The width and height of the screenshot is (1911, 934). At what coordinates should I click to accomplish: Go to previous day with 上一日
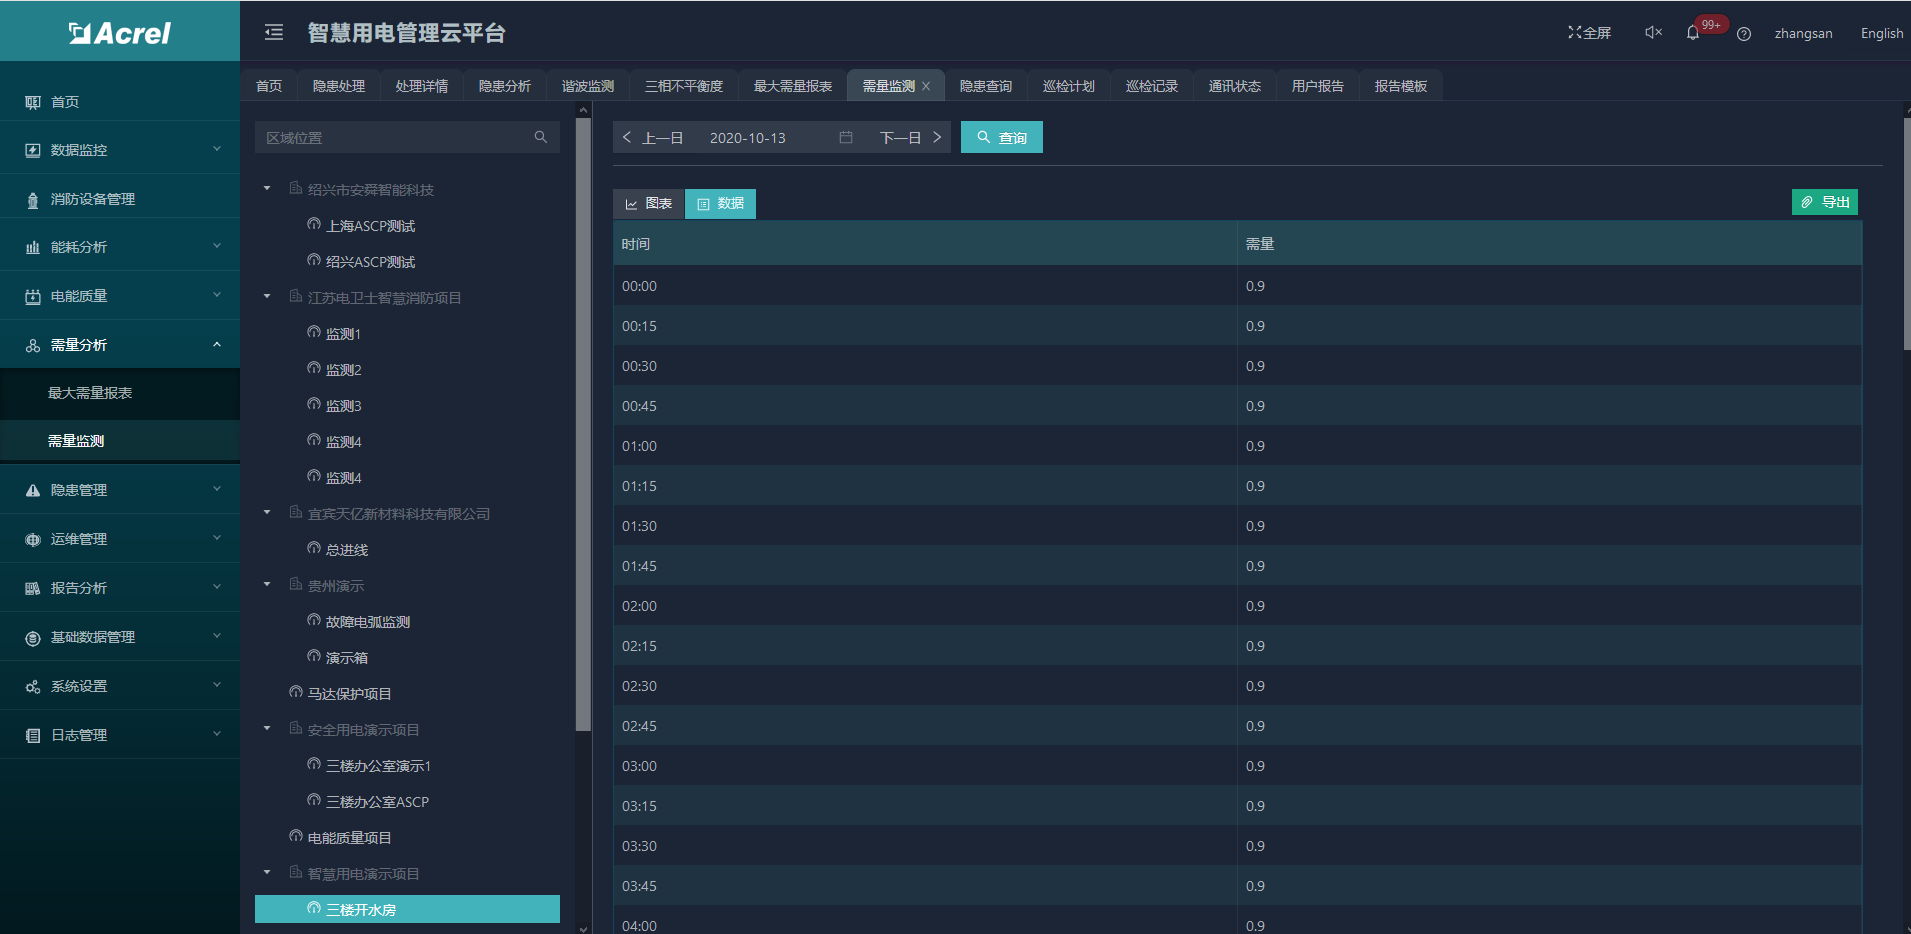click(x=653, y=138)
